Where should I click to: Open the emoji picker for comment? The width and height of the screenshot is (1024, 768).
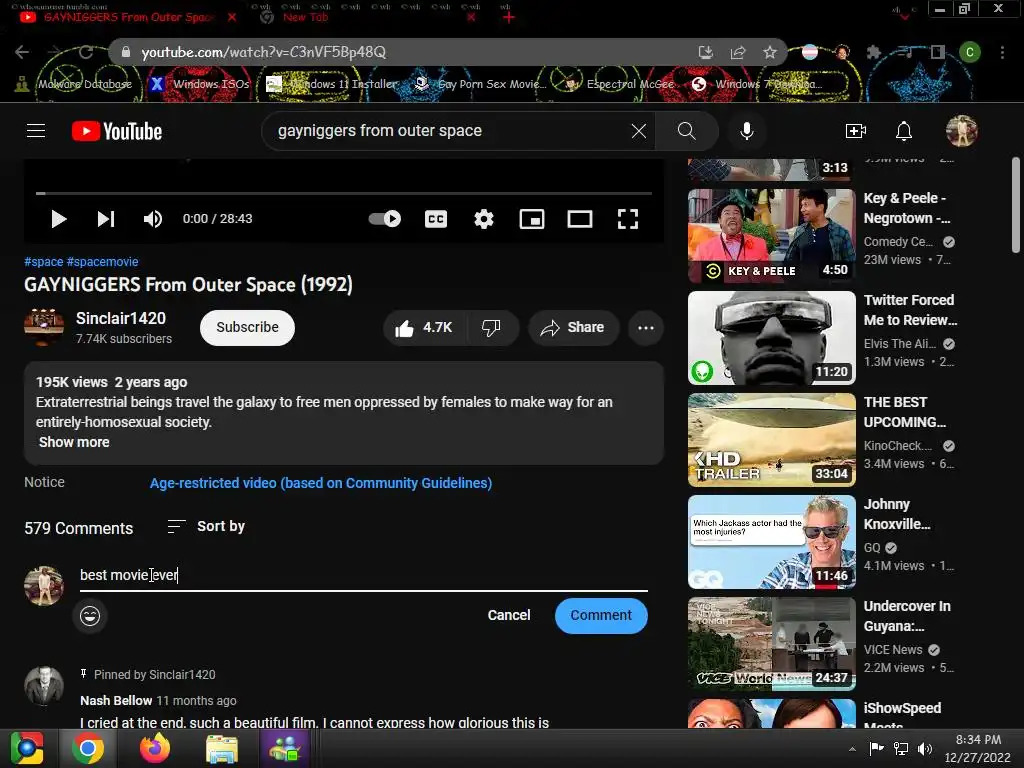click(90, 616)
